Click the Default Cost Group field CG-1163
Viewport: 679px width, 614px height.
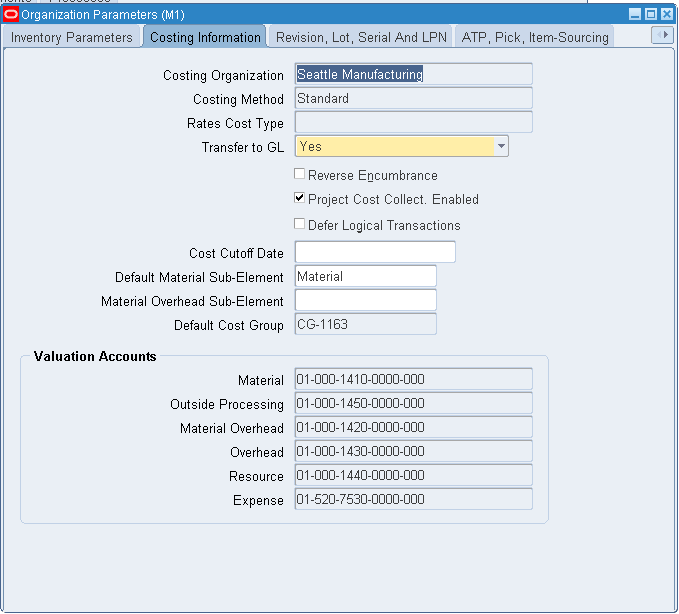click(365, 324)
